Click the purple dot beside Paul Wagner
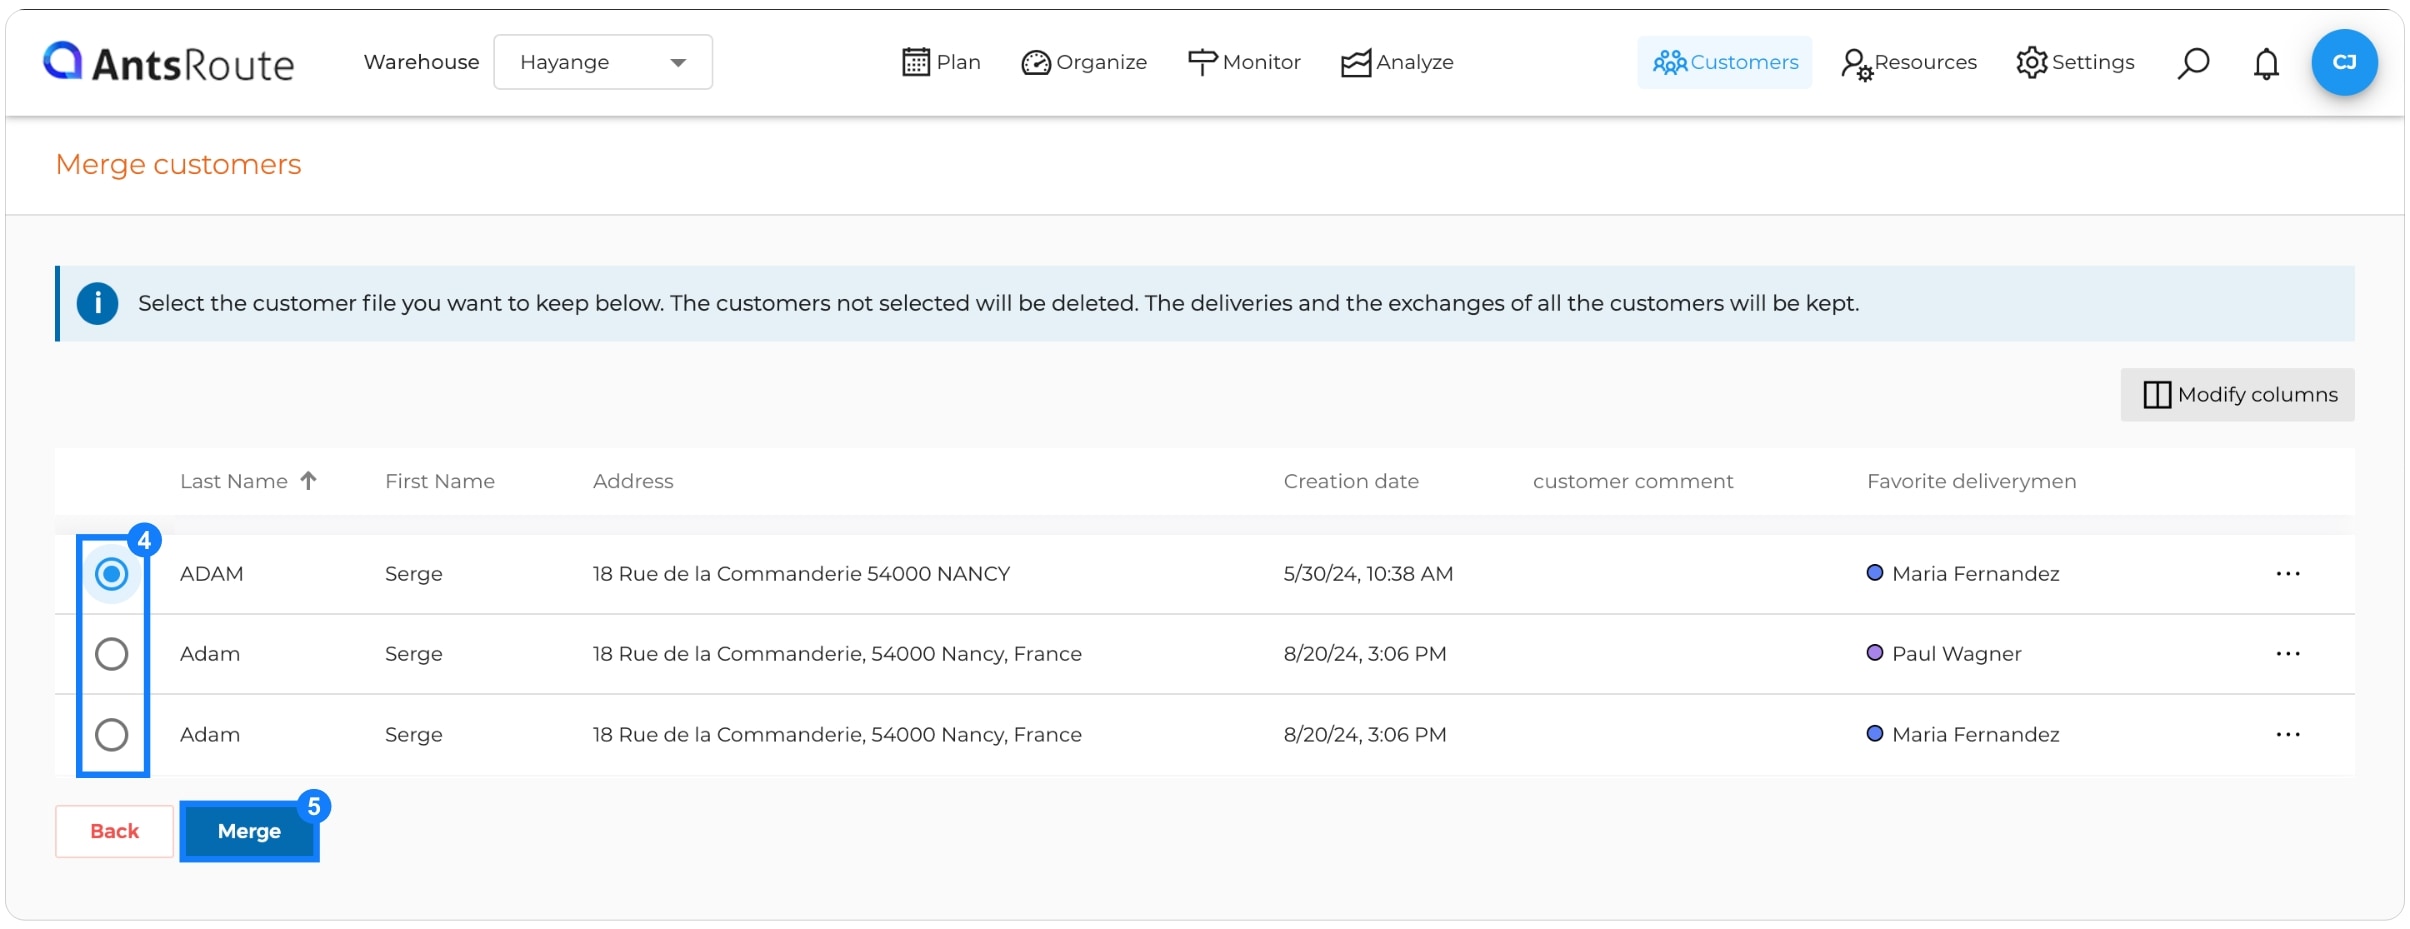 tap(1875, 653)
